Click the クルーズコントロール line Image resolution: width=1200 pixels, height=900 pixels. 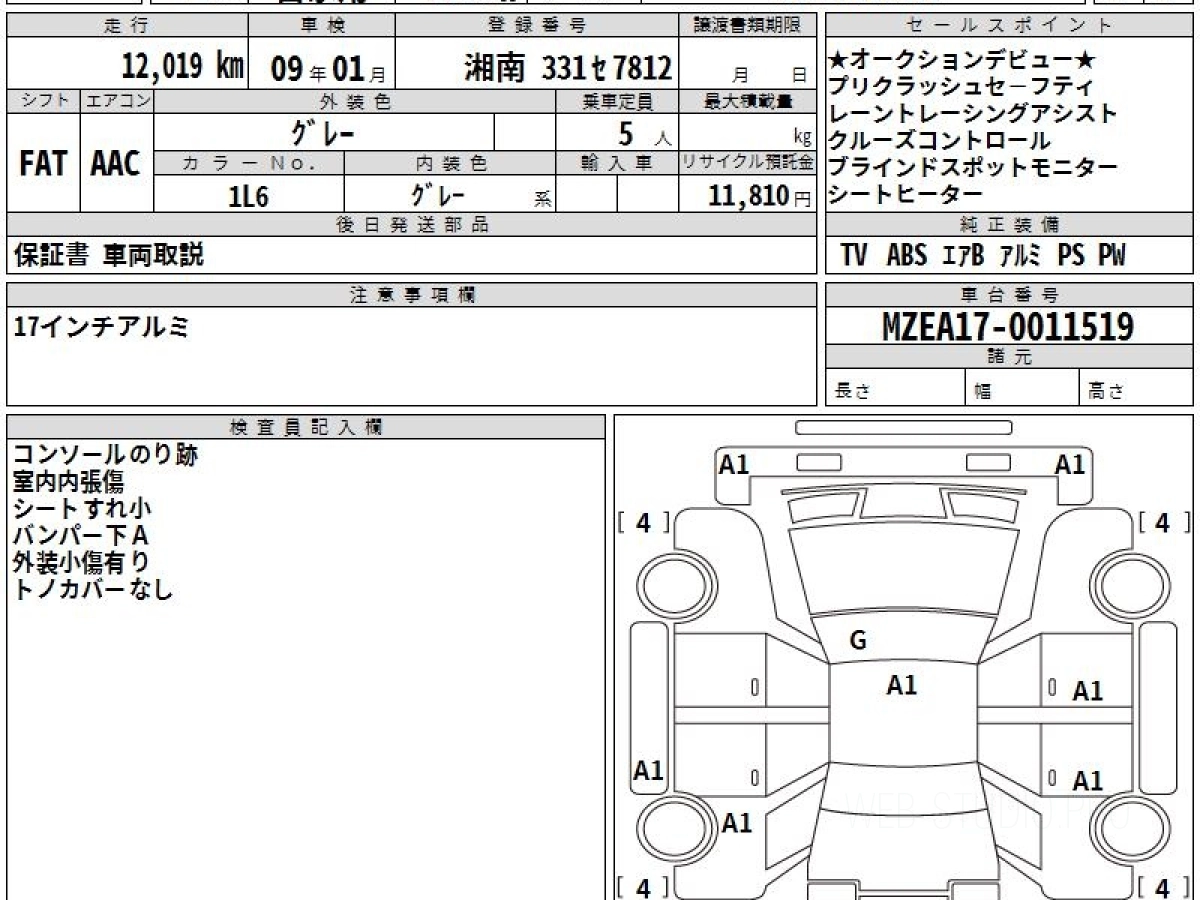(x=940, y=141)
